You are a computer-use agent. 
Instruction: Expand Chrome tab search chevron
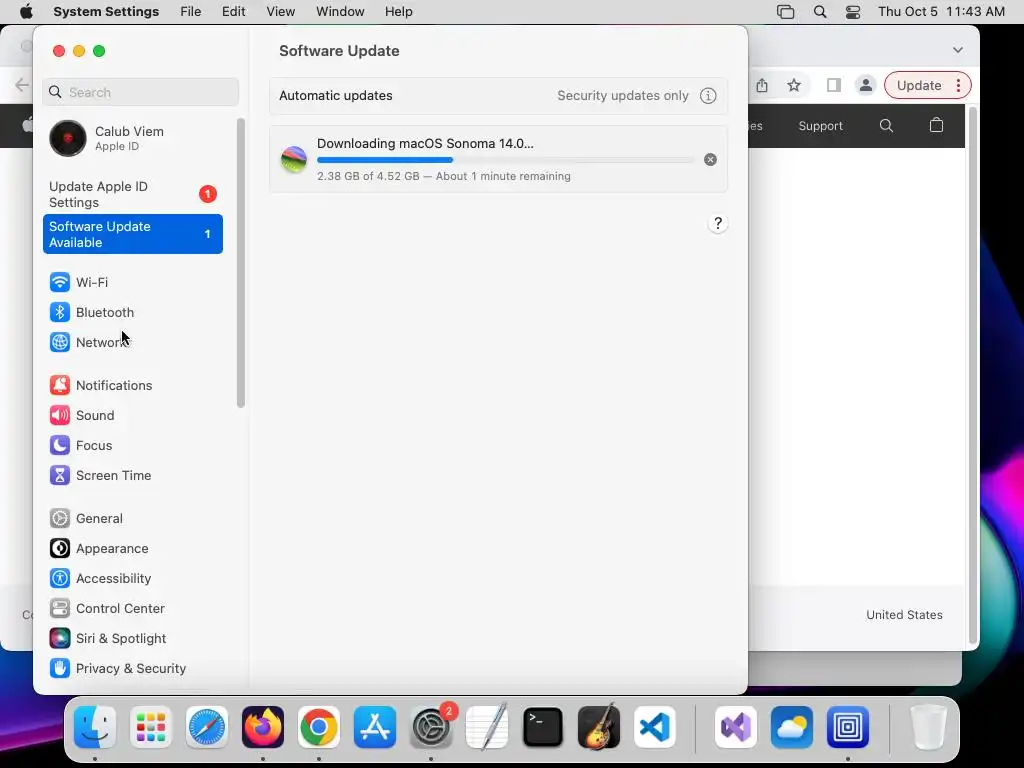(958, 50)
